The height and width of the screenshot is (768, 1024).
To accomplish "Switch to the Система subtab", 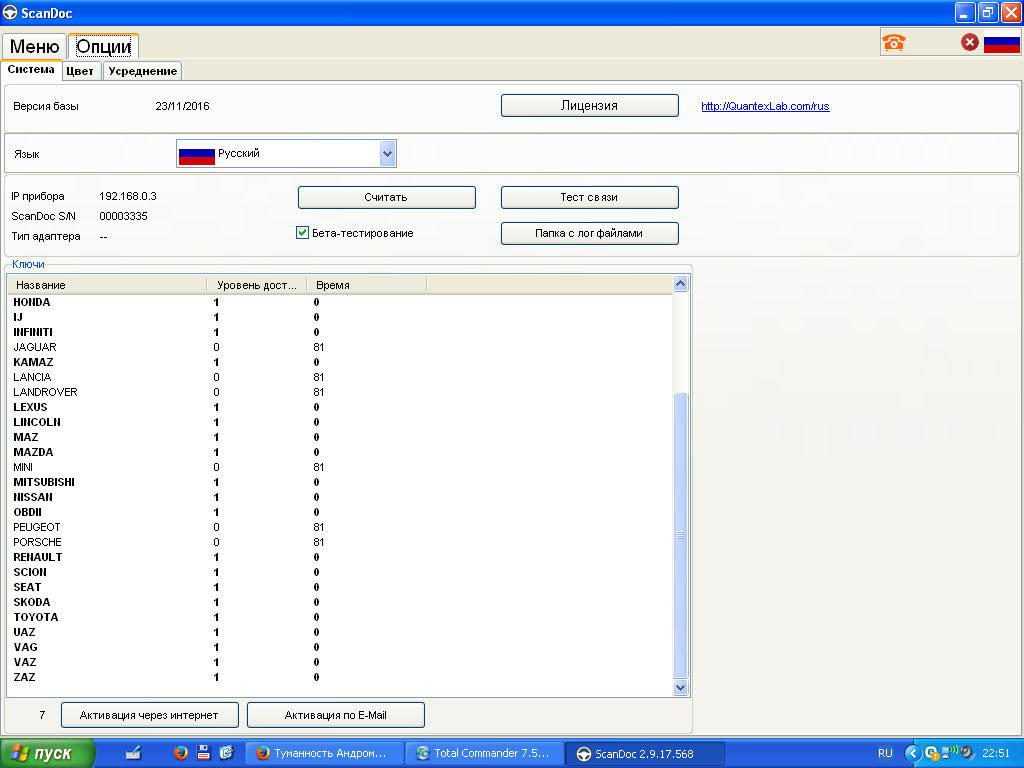I will pos(31,70).
